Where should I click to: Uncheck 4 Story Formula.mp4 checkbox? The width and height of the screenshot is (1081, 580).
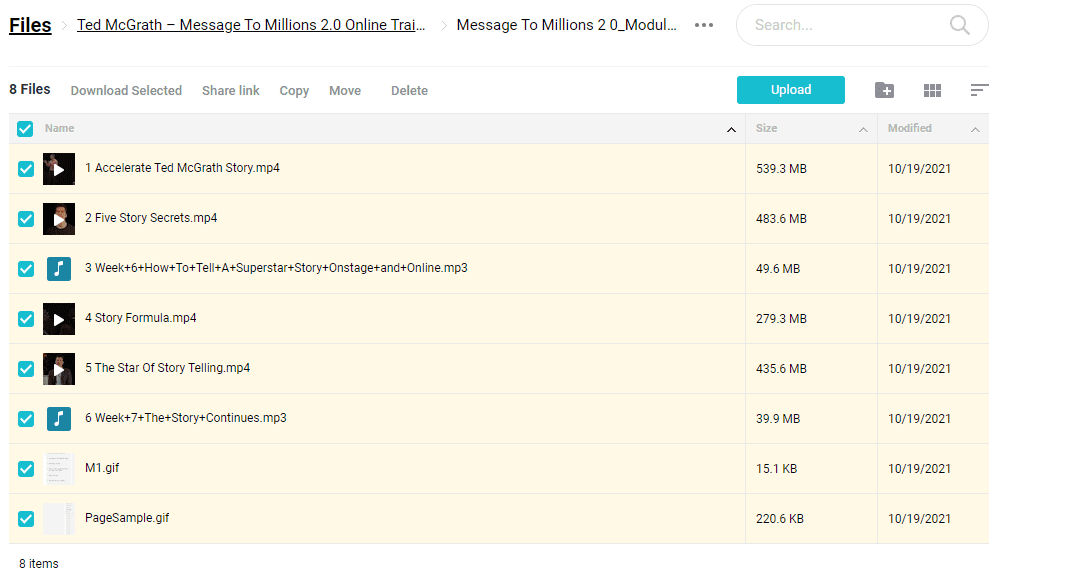[x=26, y=319]
